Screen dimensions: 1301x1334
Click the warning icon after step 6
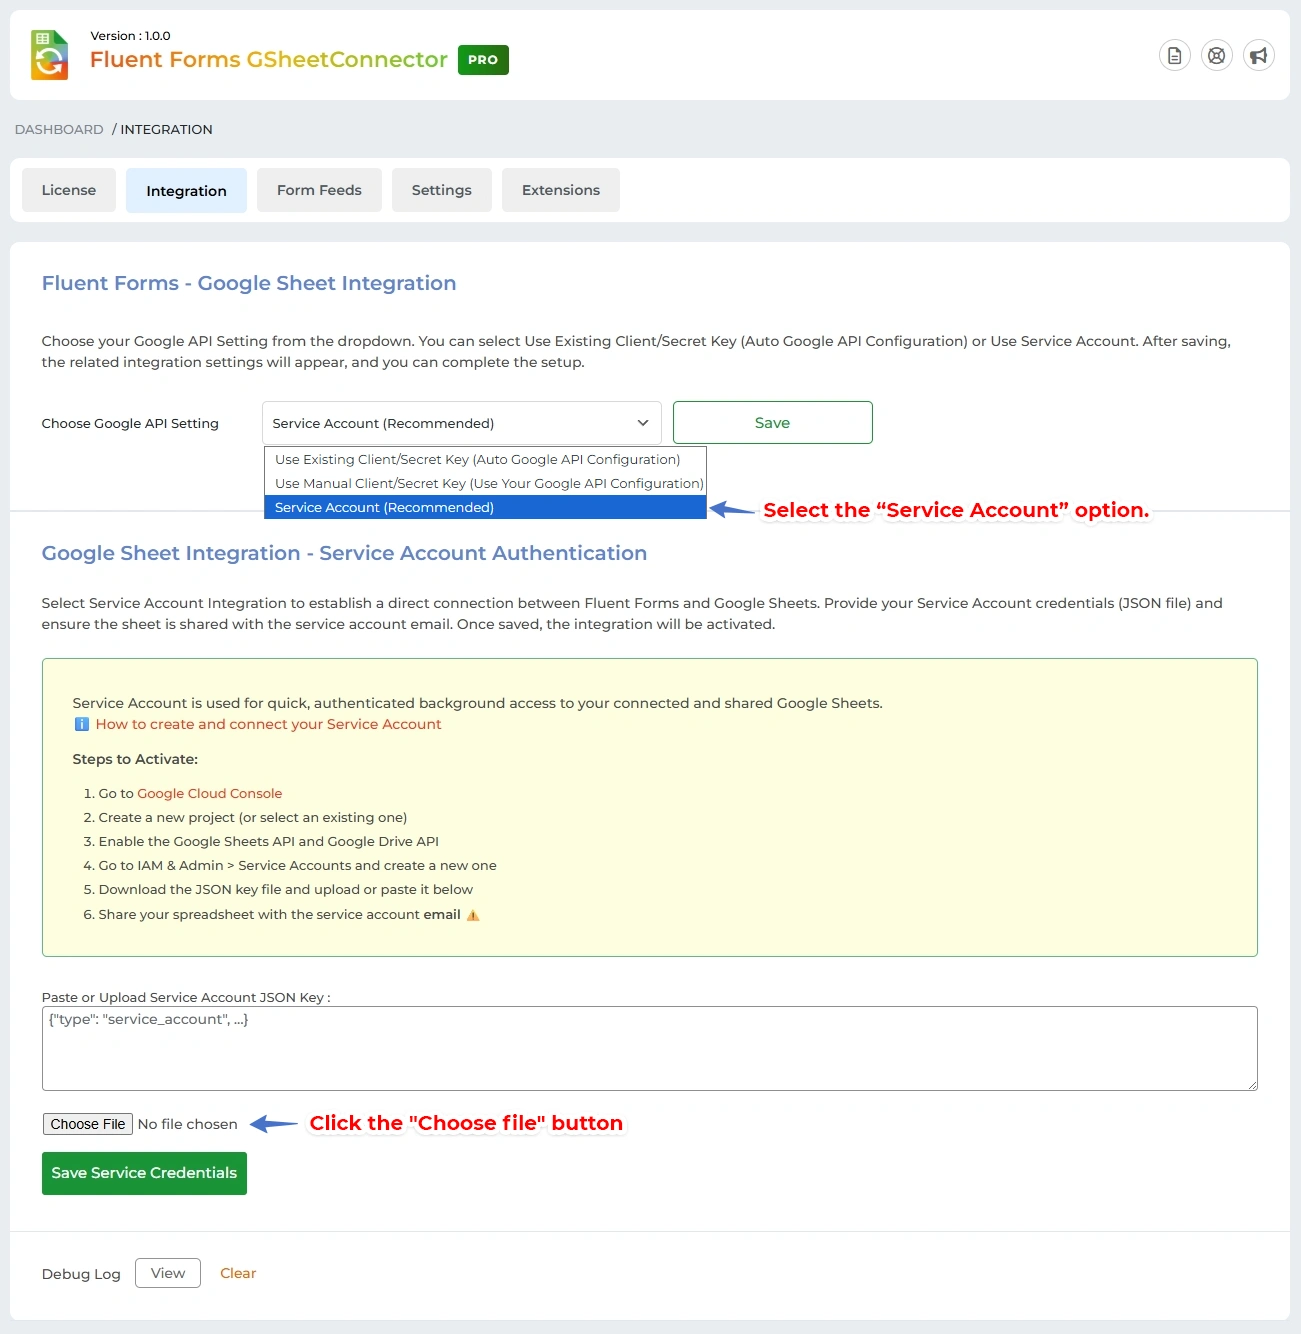click(x=473, y=915)
